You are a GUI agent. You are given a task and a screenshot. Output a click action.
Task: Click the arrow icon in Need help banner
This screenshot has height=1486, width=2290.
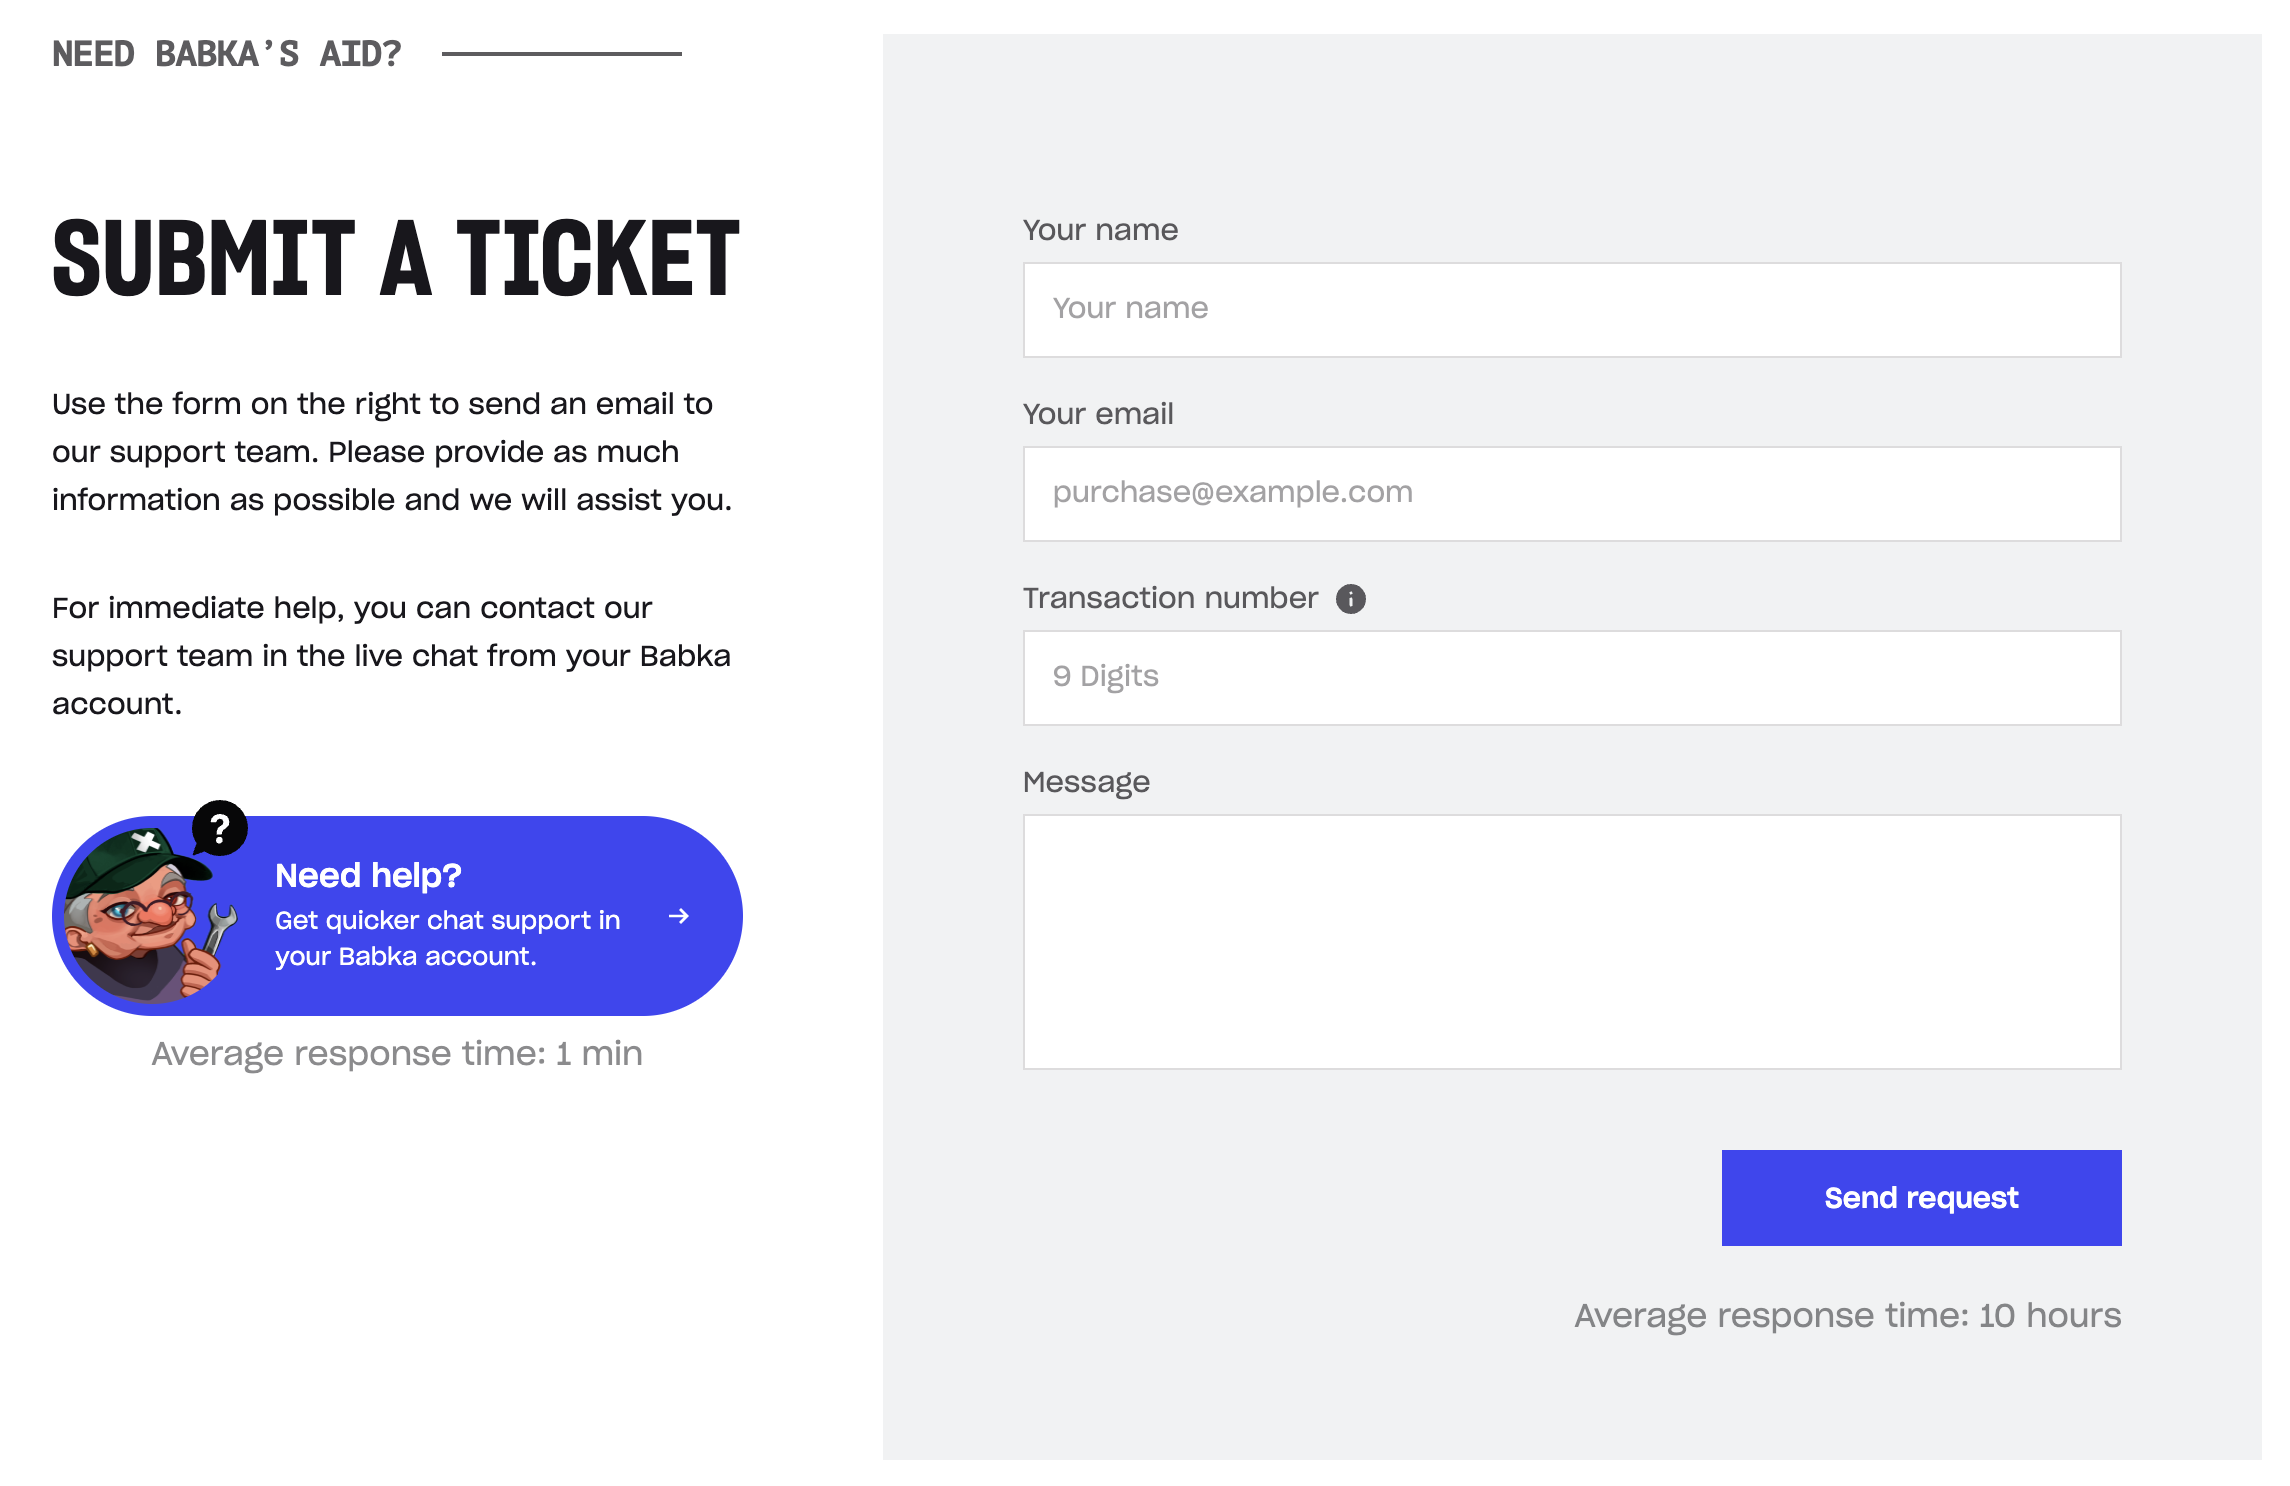tap(679, 916)
